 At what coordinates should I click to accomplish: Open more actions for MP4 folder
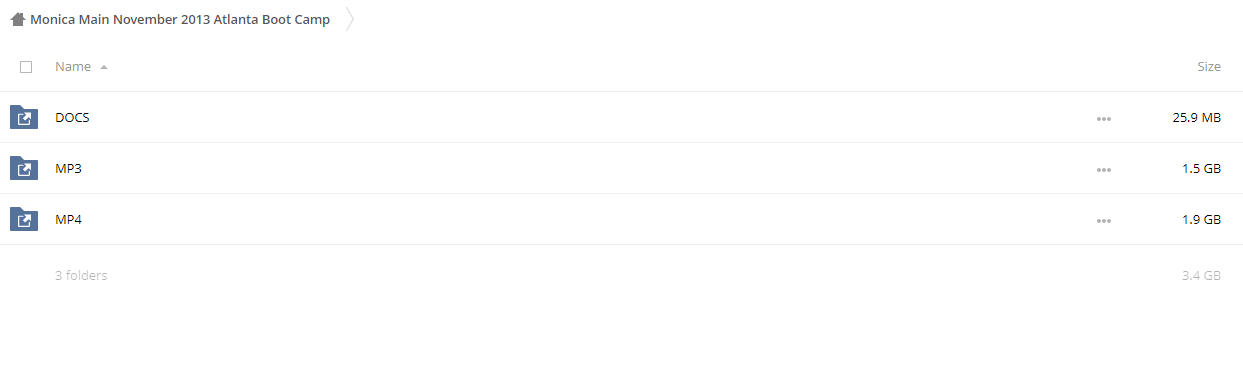click(1104, 220)
